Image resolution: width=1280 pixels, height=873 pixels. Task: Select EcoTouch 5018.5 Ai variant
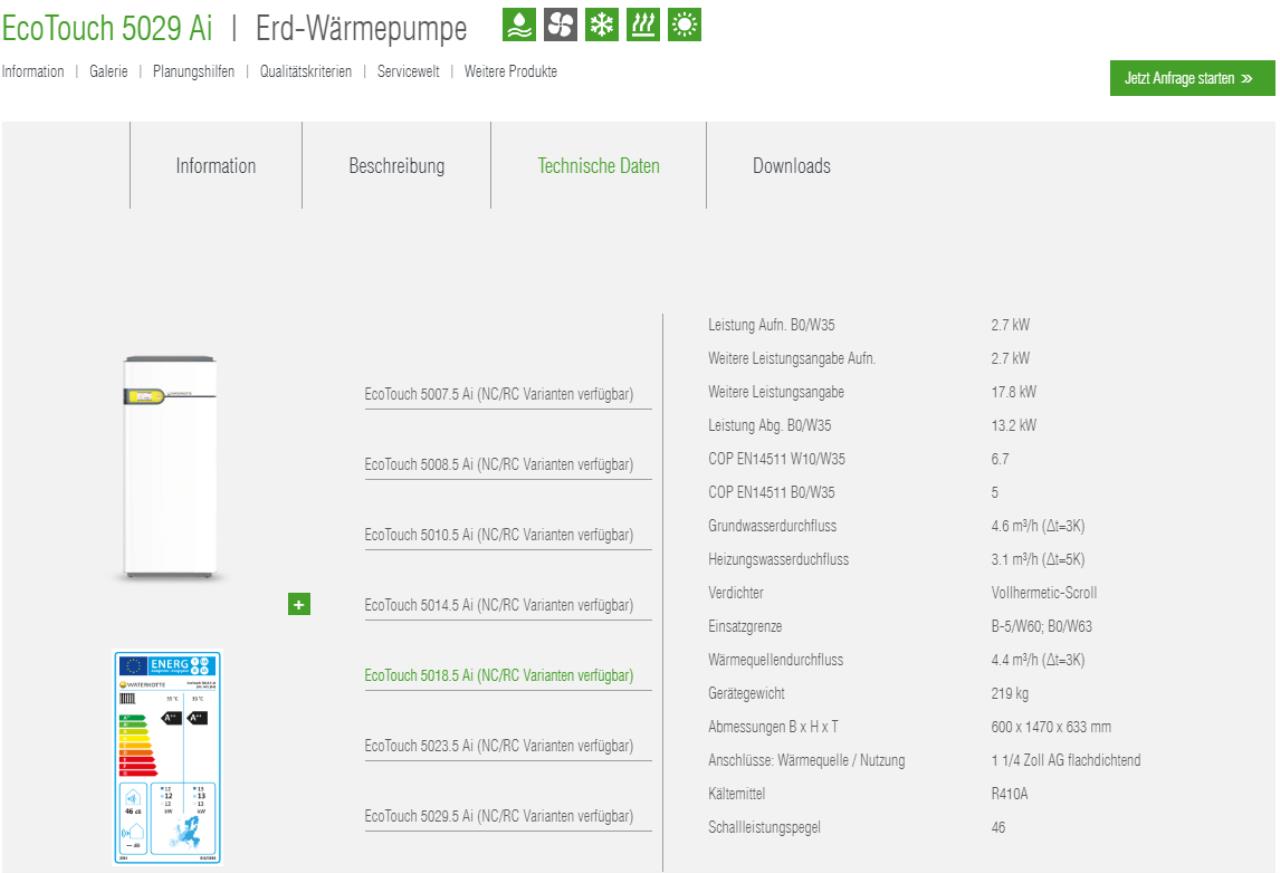coord(498,675)
